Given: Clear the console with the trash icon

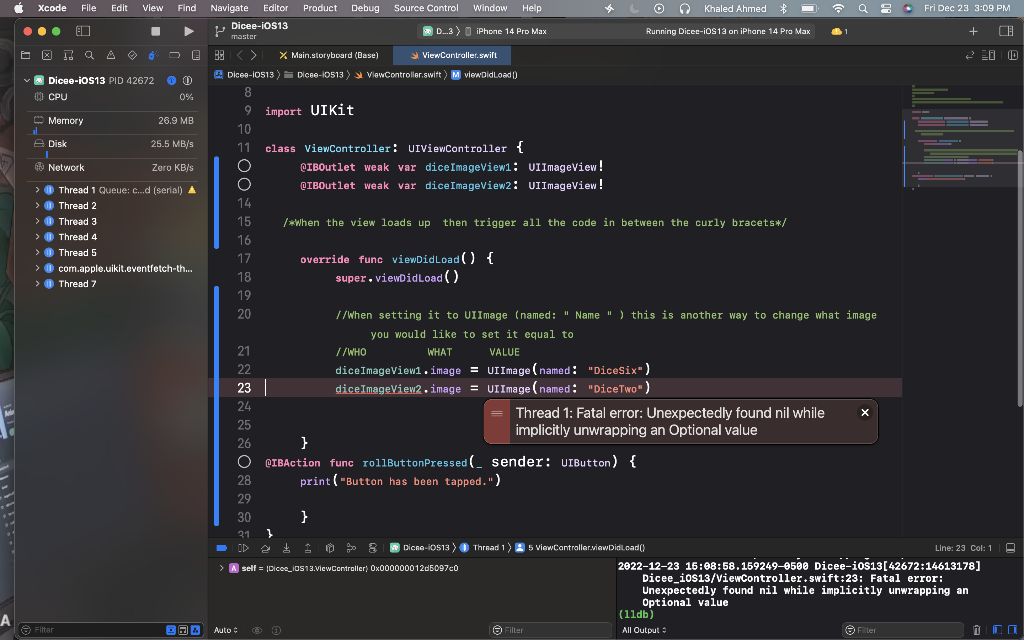Looking at the screenshot, I should (976, 630).
